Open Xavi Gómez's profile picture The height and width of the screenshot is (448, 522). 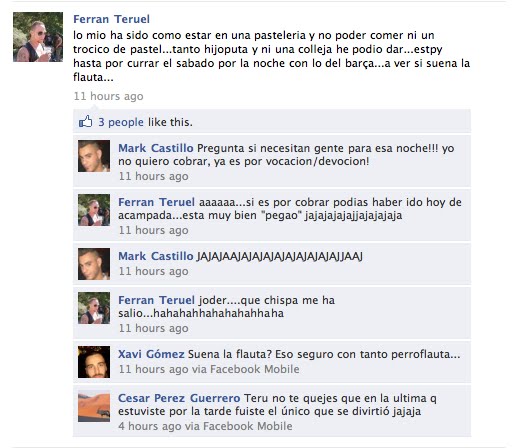tap(94, 362)
